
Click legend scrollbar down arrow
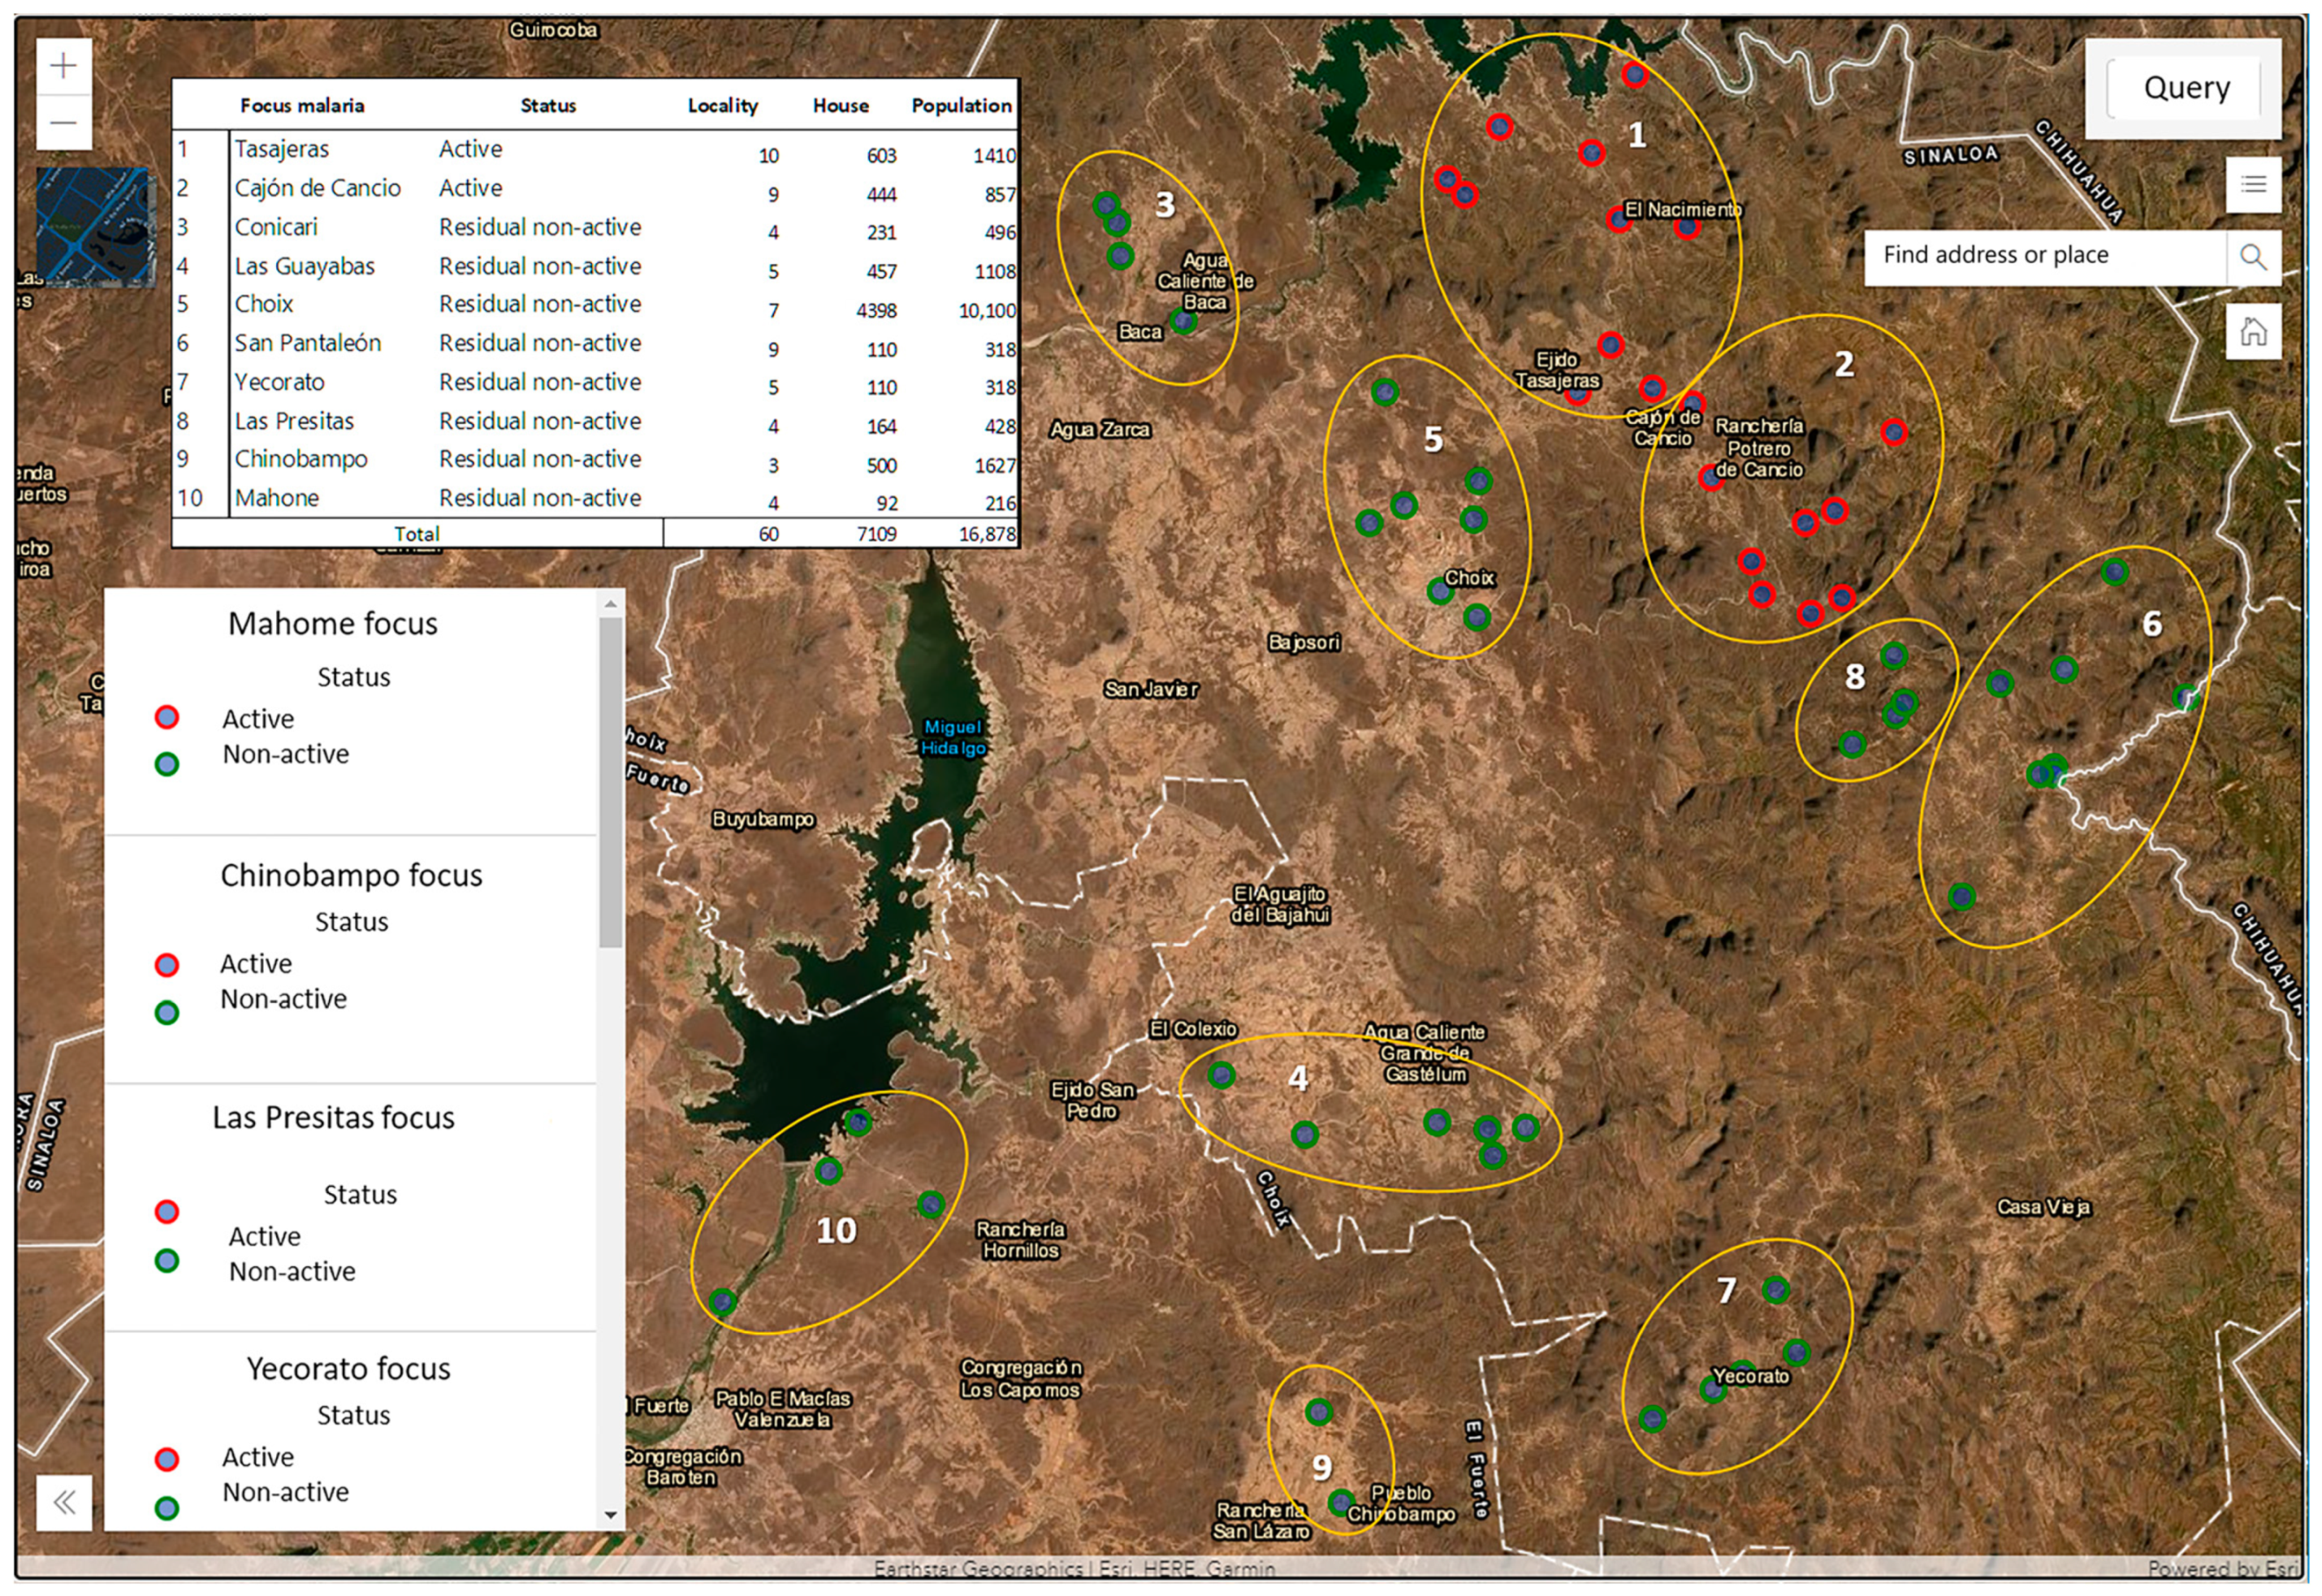(x=610, y=1515)
